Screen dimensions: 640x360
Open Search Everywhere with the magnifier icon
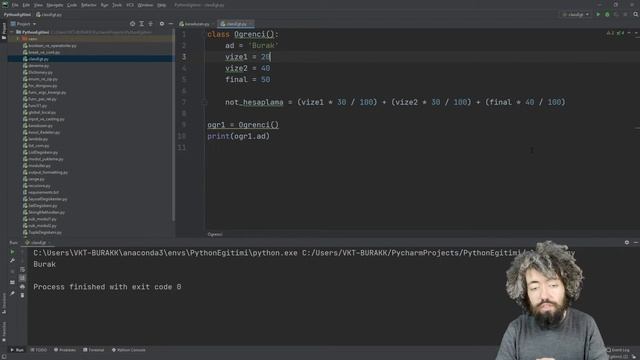[636, 14]
